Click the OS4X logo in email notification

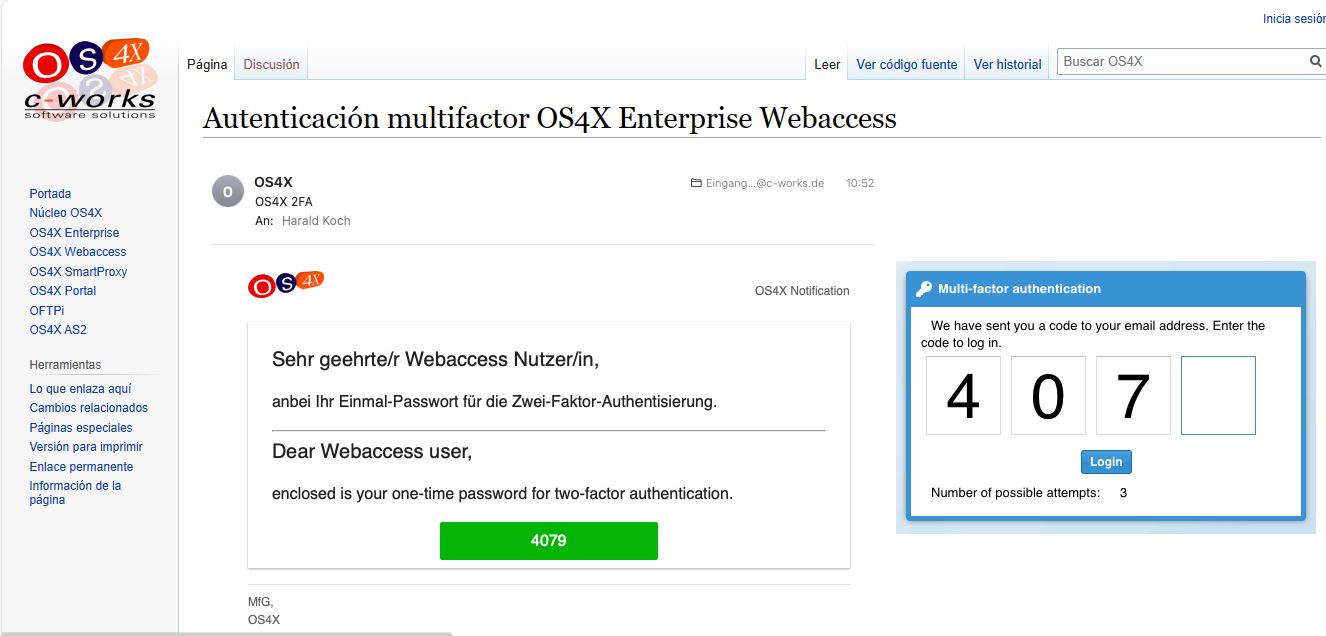[286, 284]
